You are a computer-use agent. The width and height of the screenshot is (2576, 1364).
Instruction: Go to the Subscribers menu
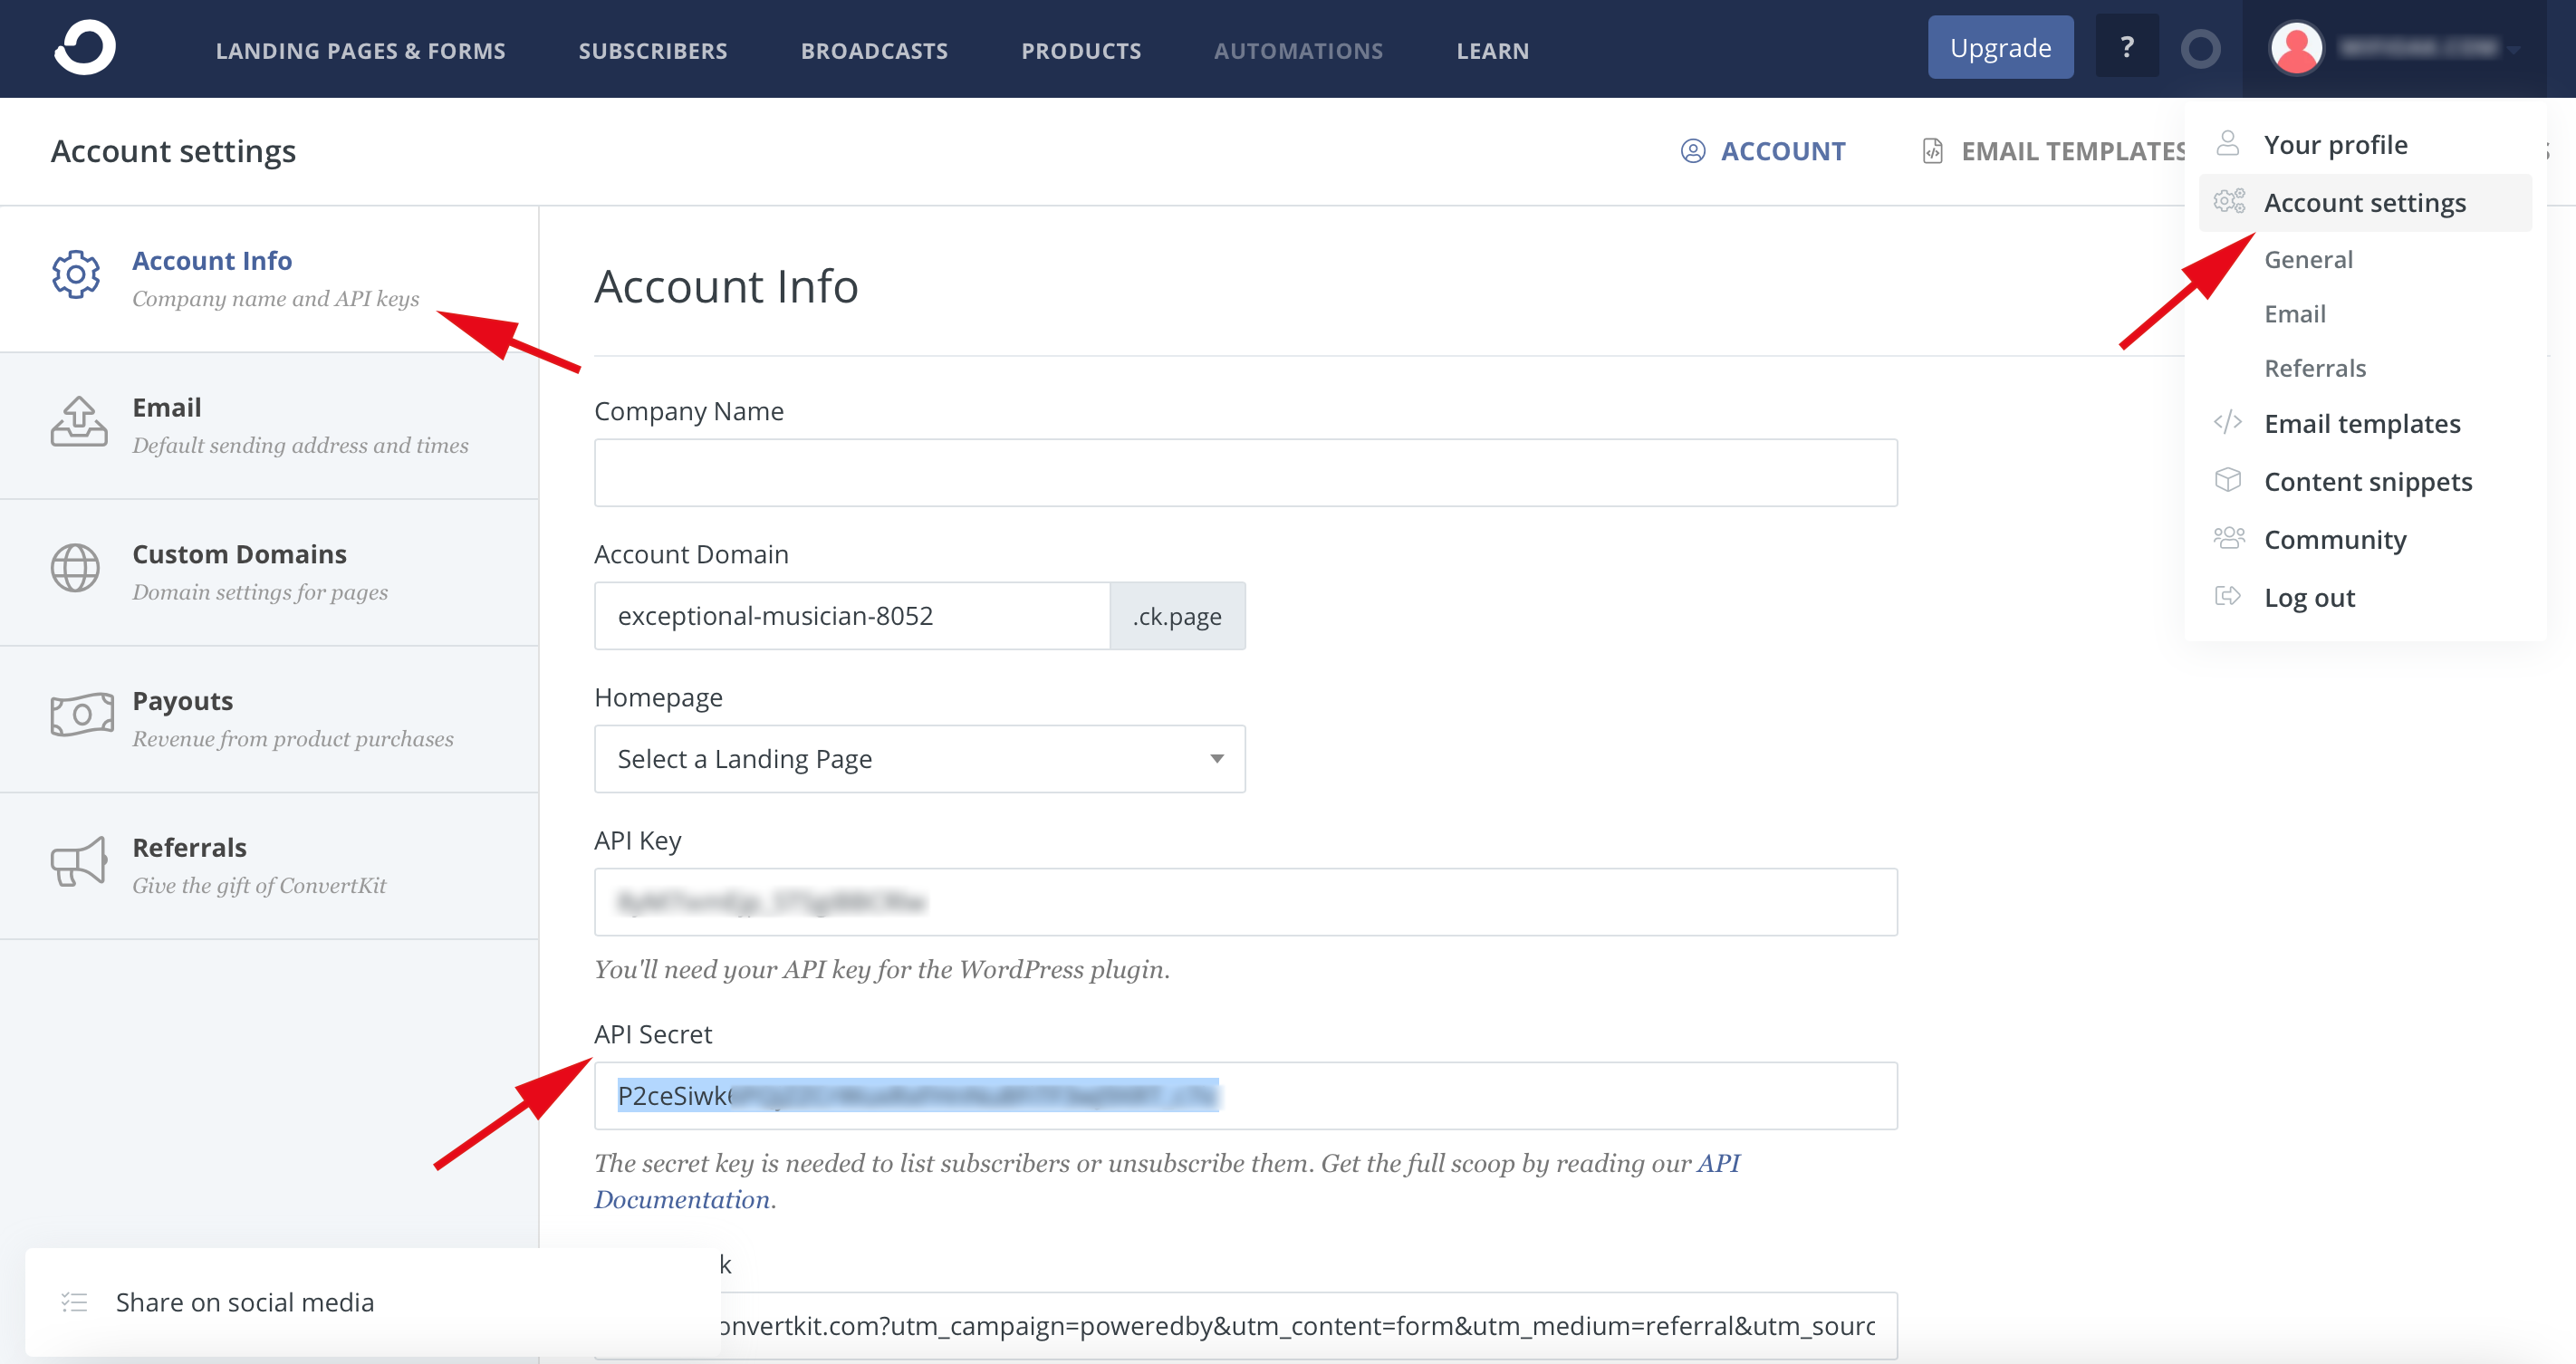point(653,50)
